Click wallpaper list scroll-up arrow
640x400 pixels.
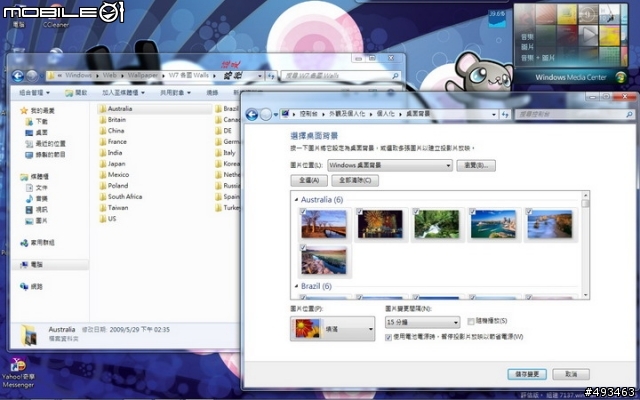pyautogui.click(x=586, y=195)
